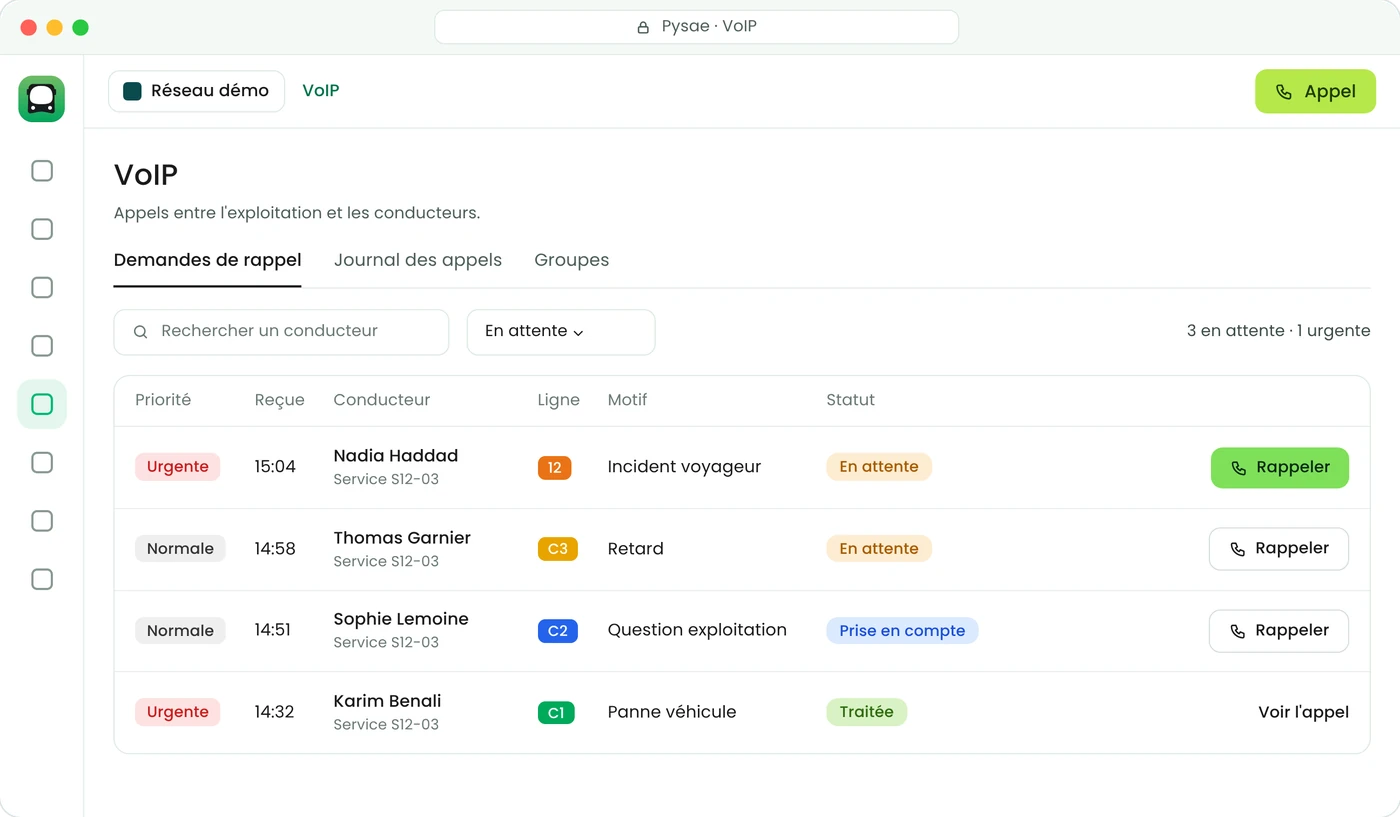Click the green line C1 badge
1400x817 pixels.
pyautogui.click(x=556, y=713)
